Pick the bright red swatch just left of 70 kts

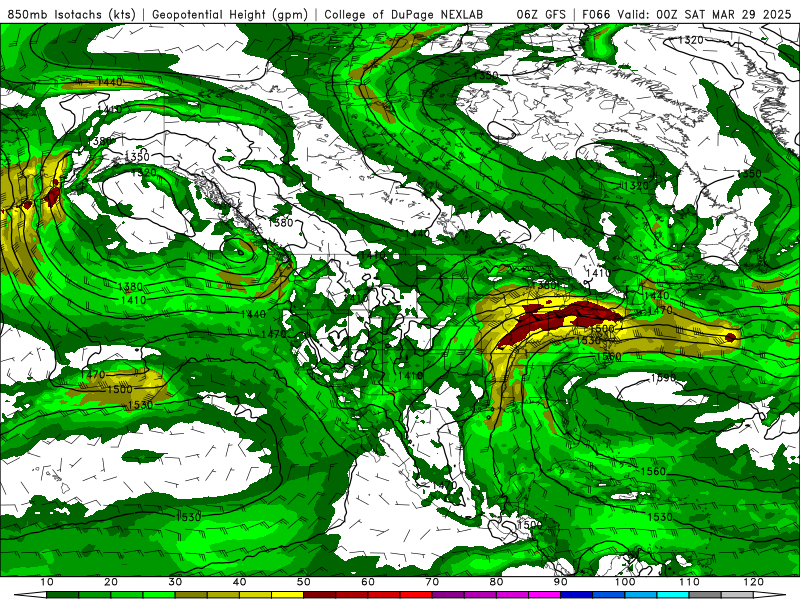pyautogui.click(x=416, y=595)
